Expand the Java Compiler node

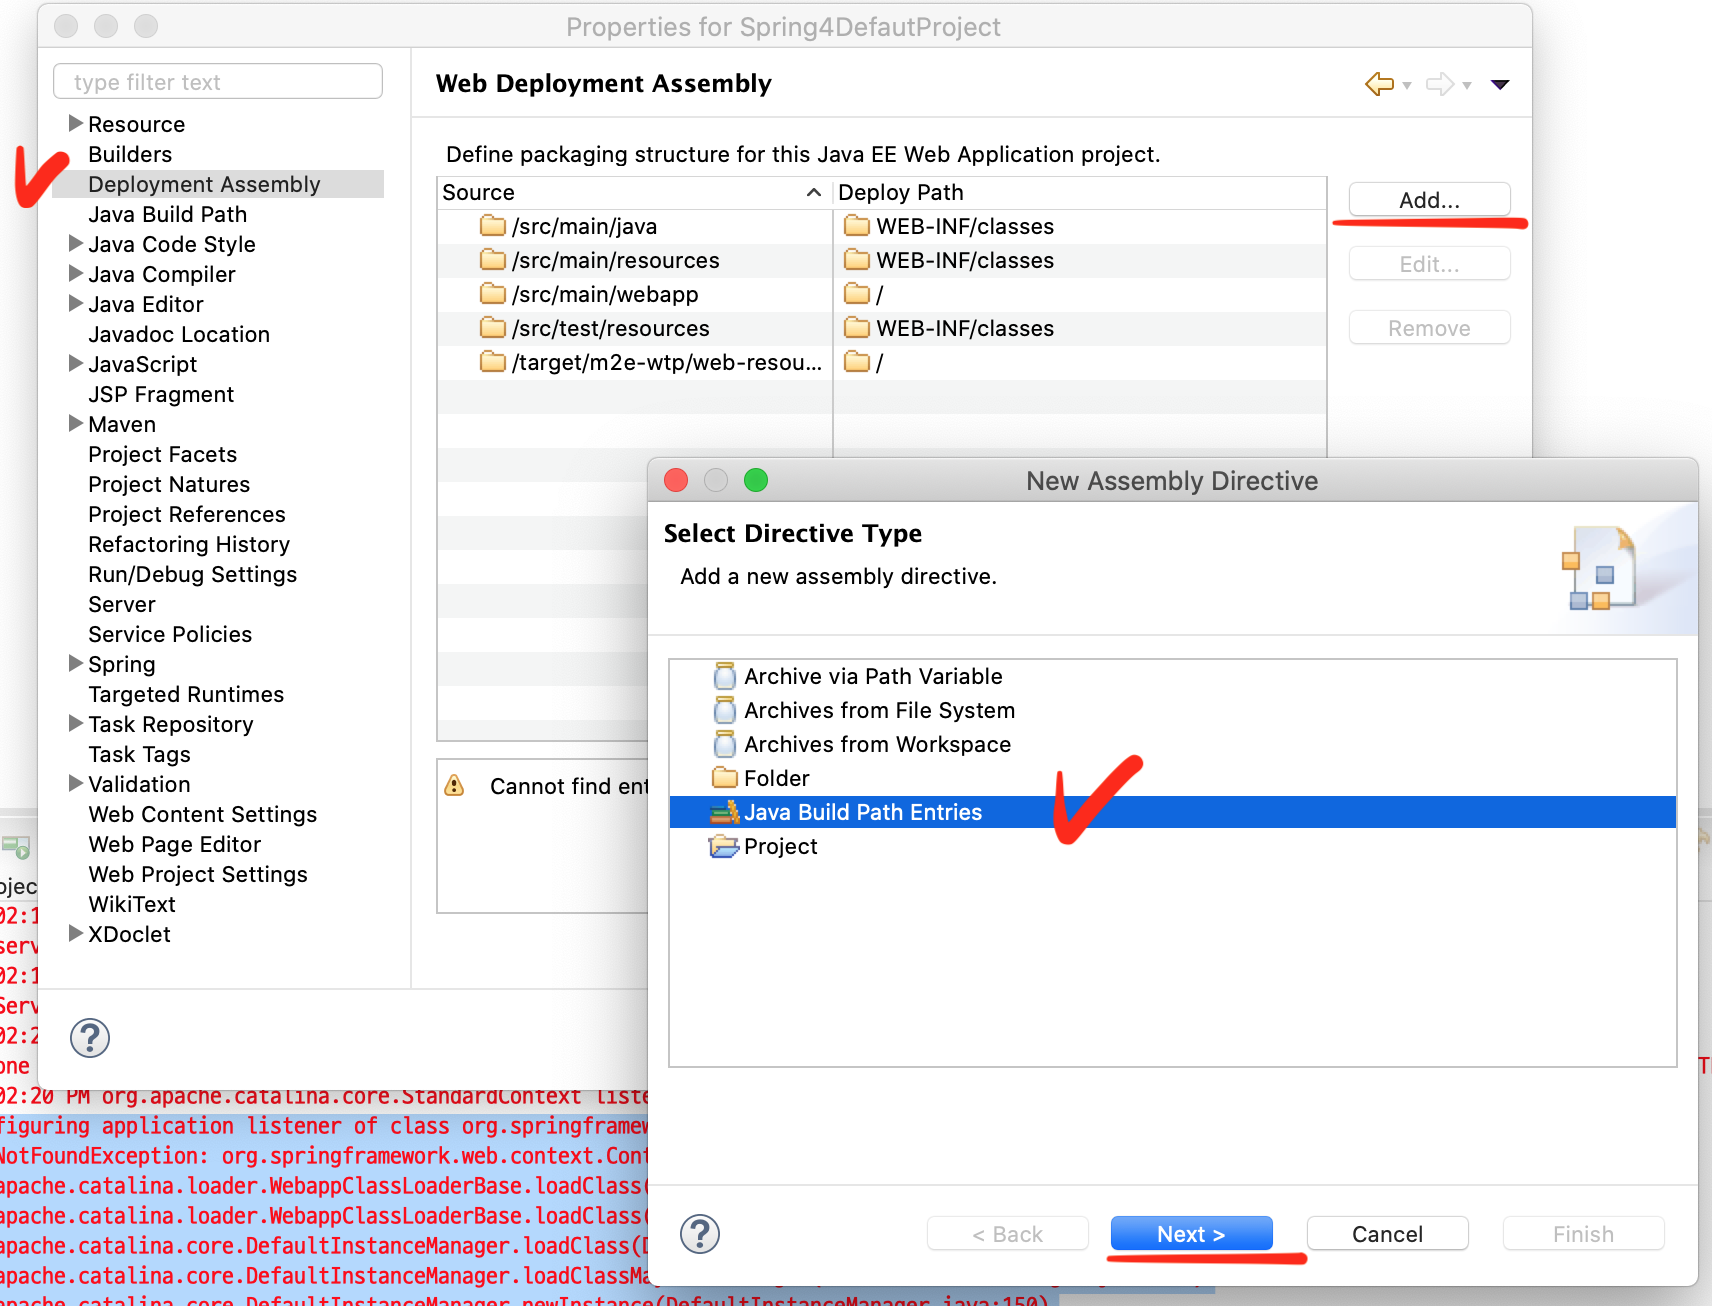click(x=75, y=273)
